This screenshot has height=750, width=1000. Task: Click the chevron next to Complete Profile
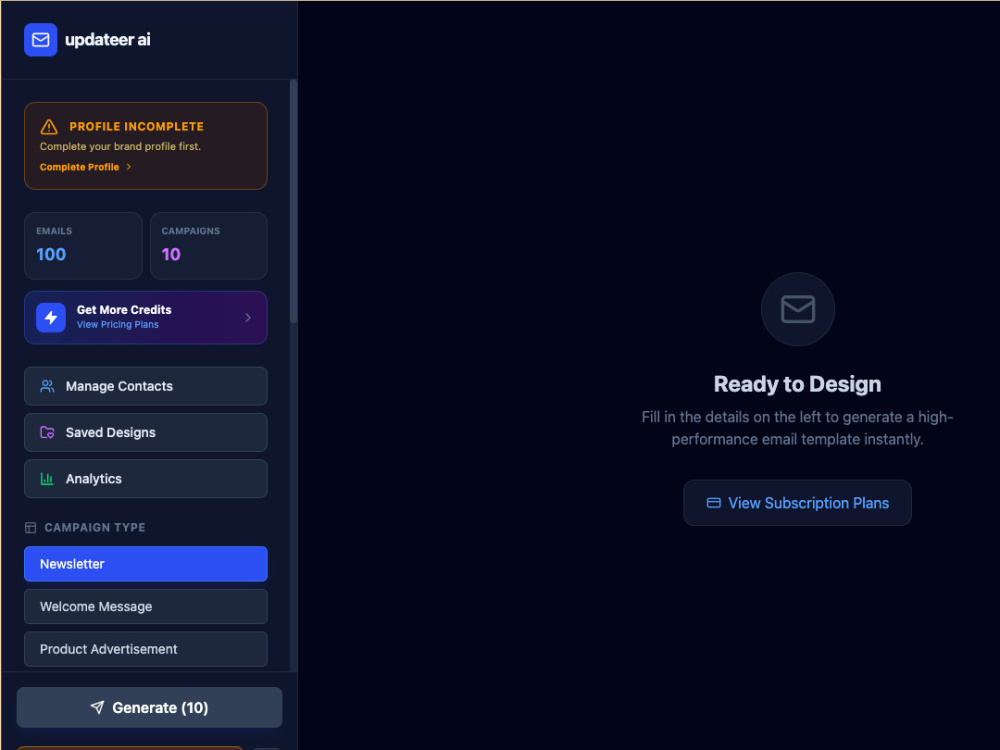(129, 167)
